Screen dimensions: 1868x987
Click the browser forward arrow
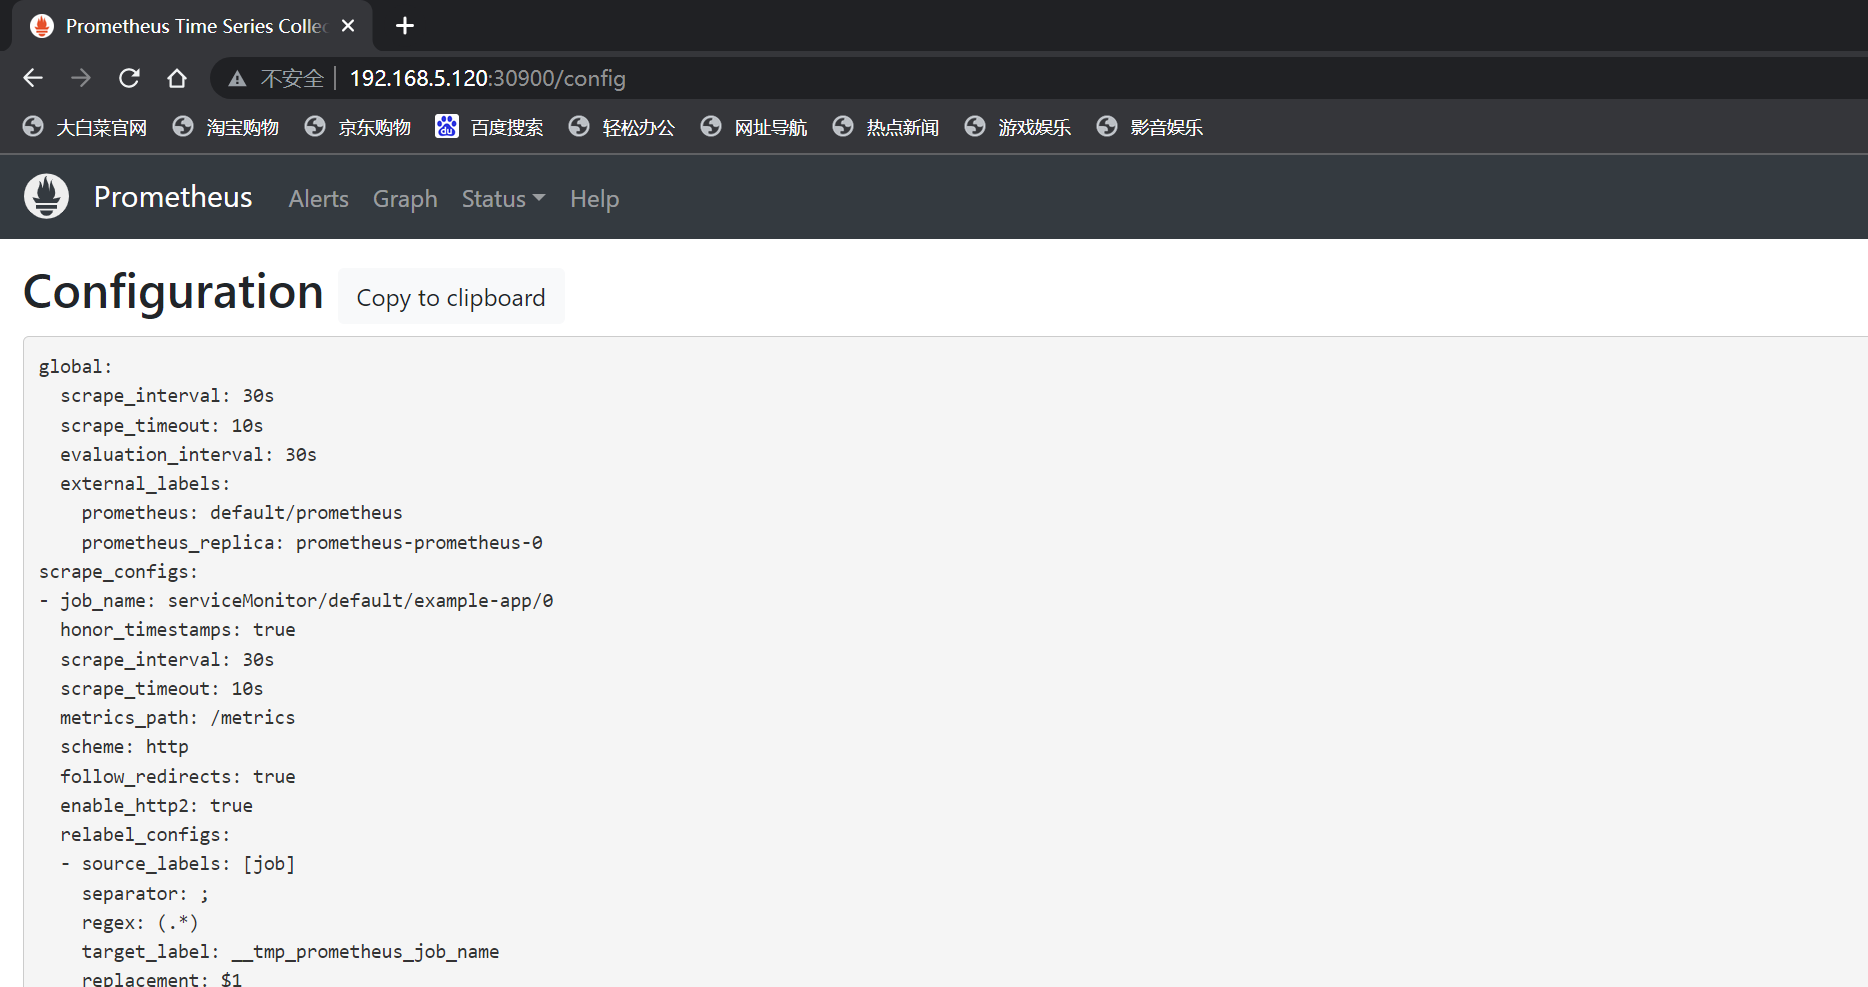pyautogui.click(x=81, y=78)
